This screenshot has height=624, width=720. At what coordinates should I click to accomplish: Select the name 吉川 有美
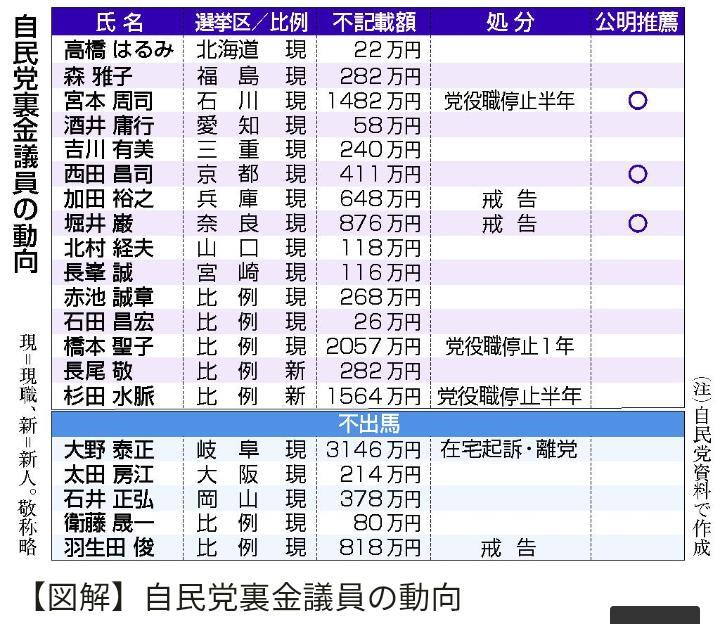point(108,150)
